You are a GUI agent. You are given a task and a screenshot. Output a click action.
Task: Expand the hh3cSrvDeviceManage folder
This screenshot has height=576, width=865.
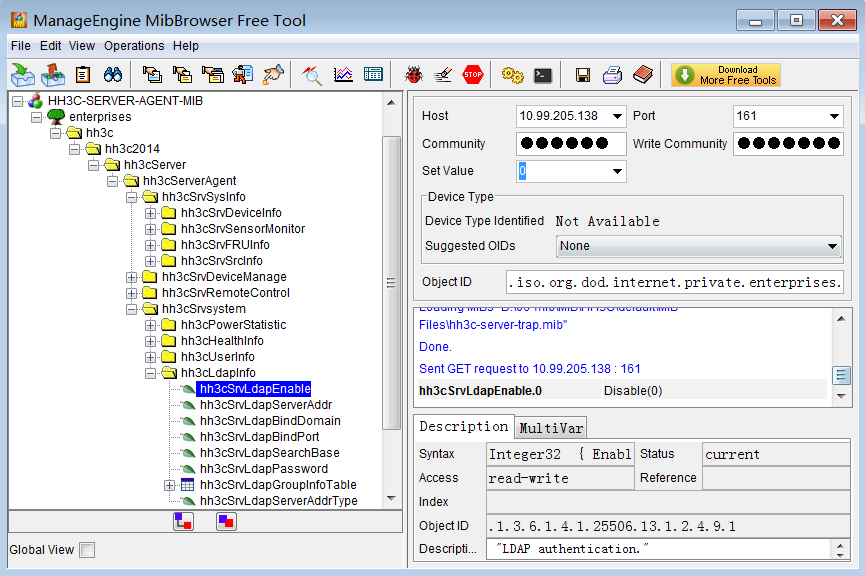point(131,277)
